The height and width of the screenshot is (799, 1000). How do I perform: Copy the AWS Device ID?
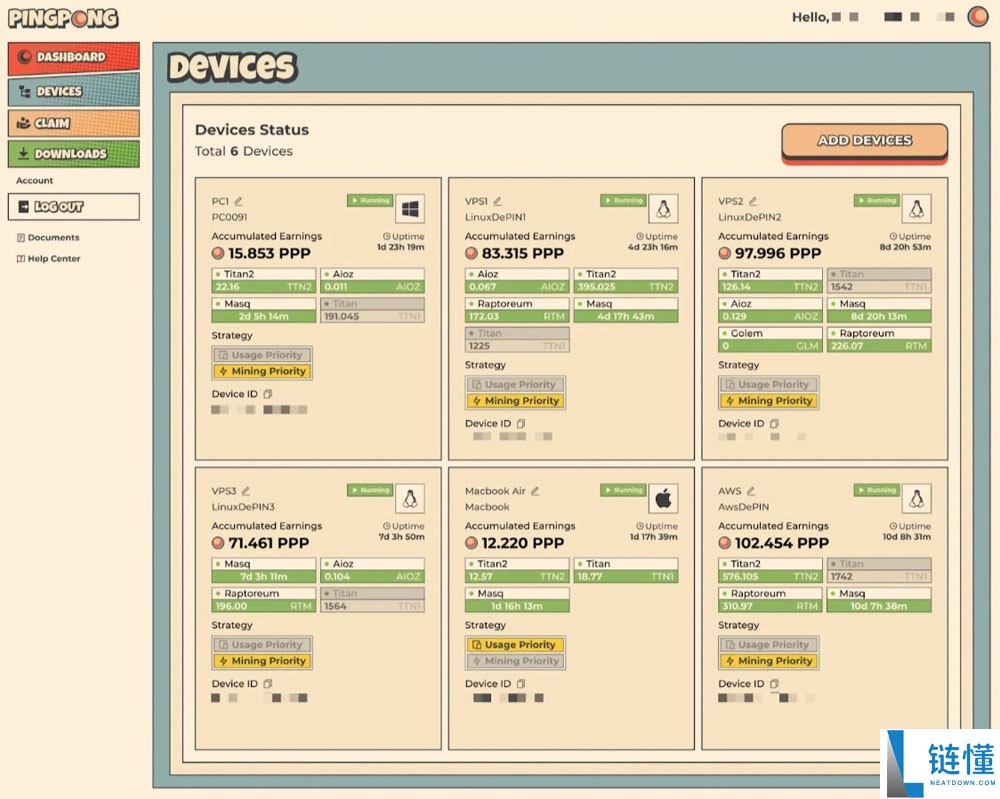(774, 684)
